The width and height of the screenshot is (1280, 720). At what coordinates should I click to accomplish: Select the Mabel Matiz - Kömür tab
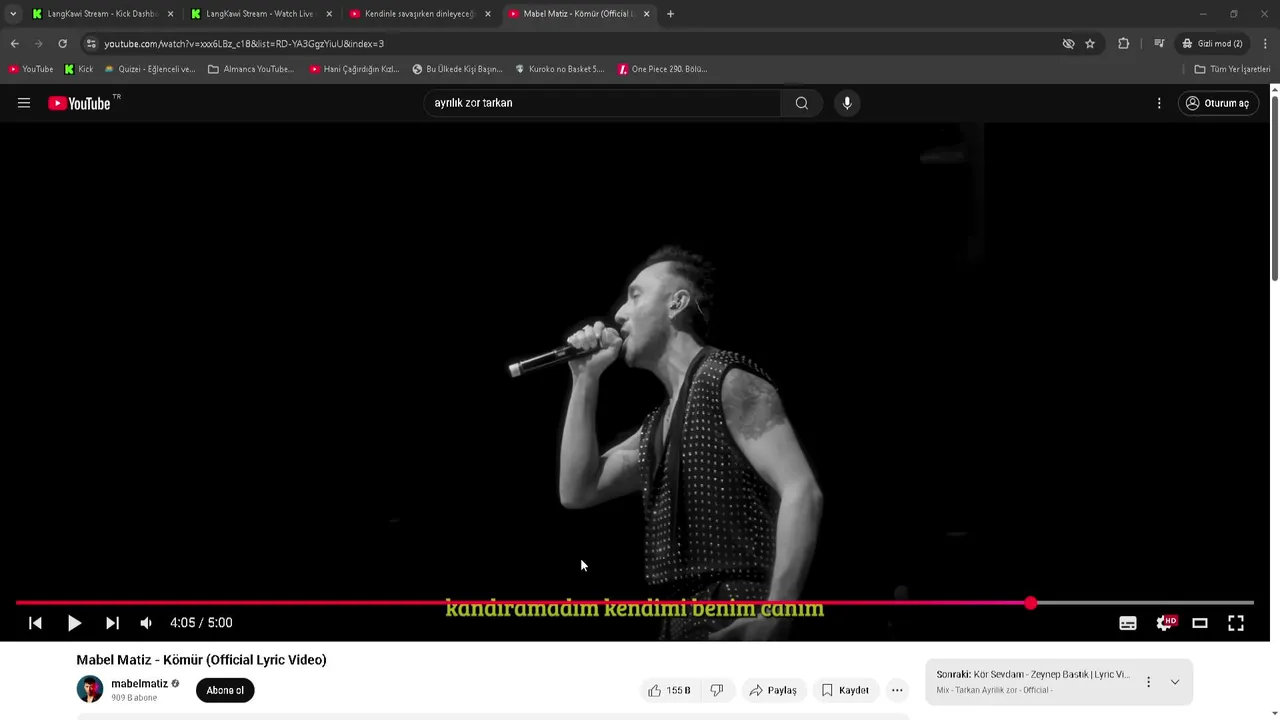[x=577, y=14]
